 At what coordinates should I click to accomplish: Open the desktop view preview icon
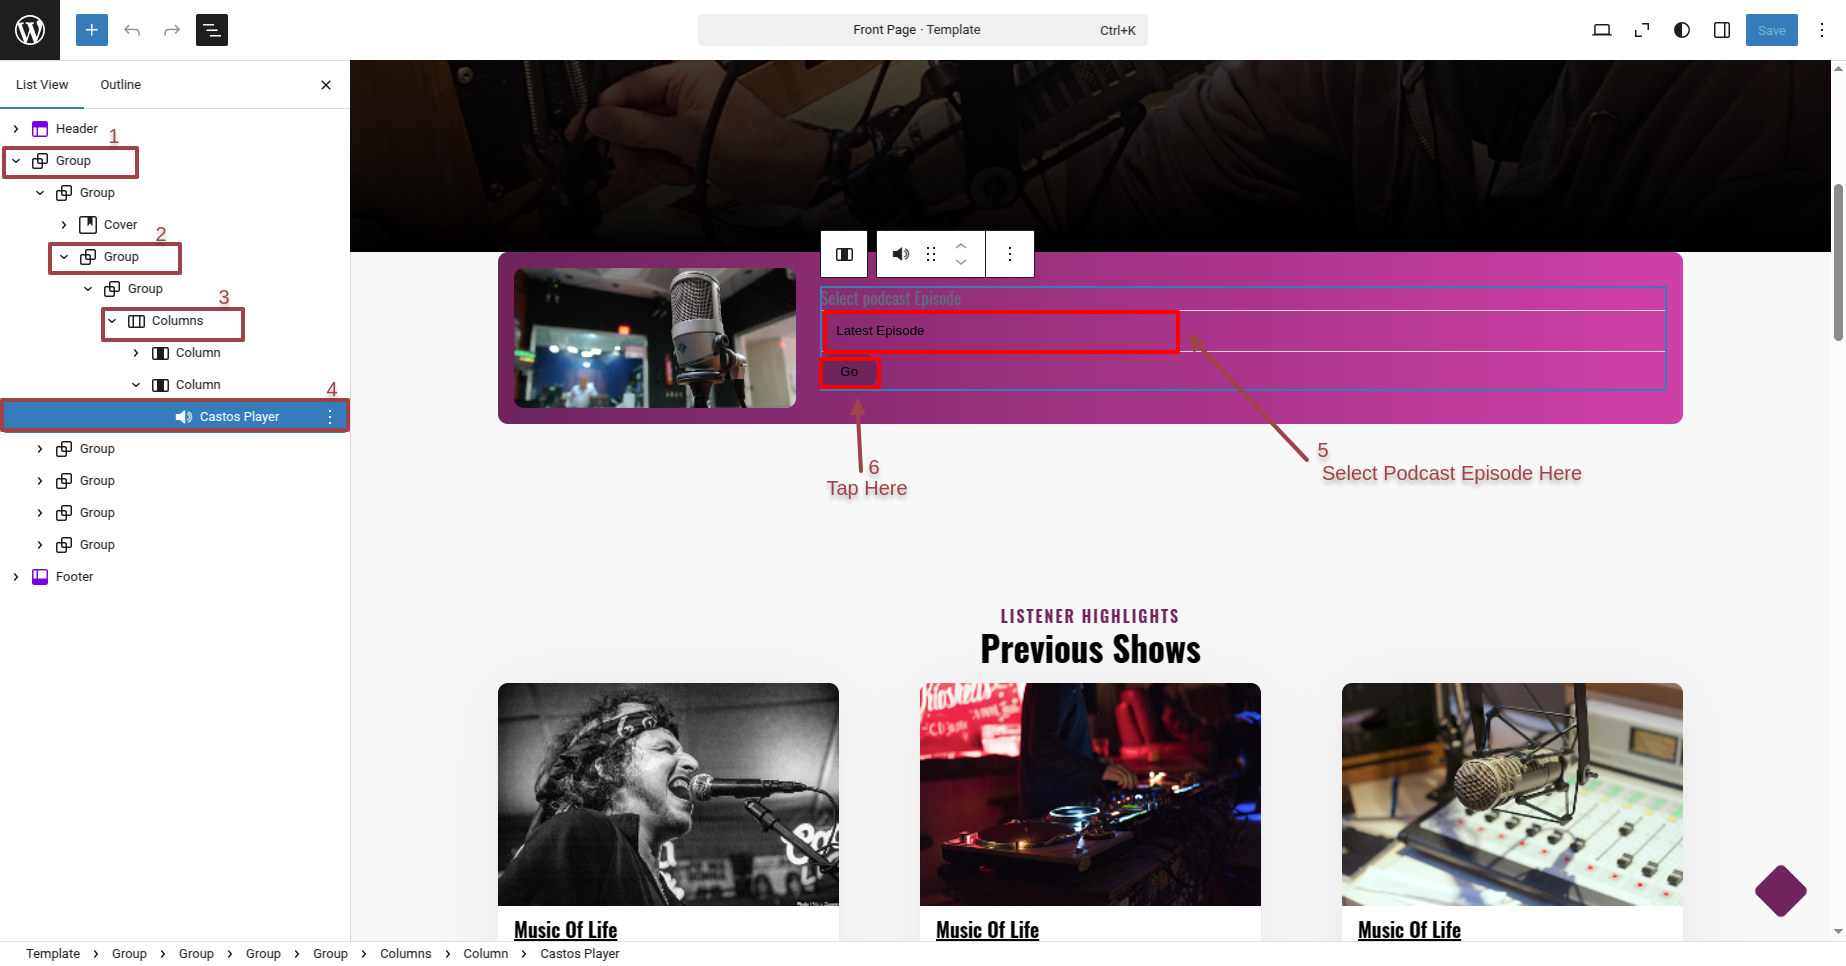click(1602, 30)
